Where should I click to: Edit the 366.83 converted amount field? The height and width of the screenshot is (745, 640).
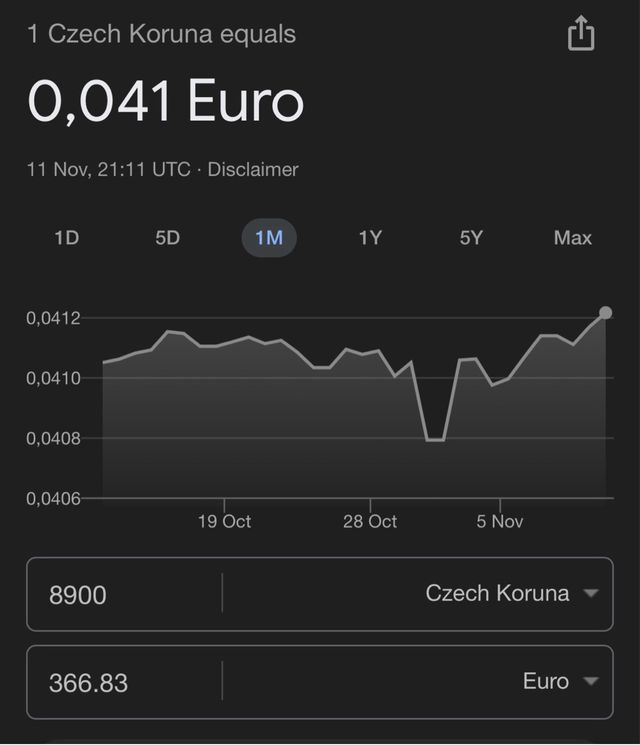[x=120, y=683]
